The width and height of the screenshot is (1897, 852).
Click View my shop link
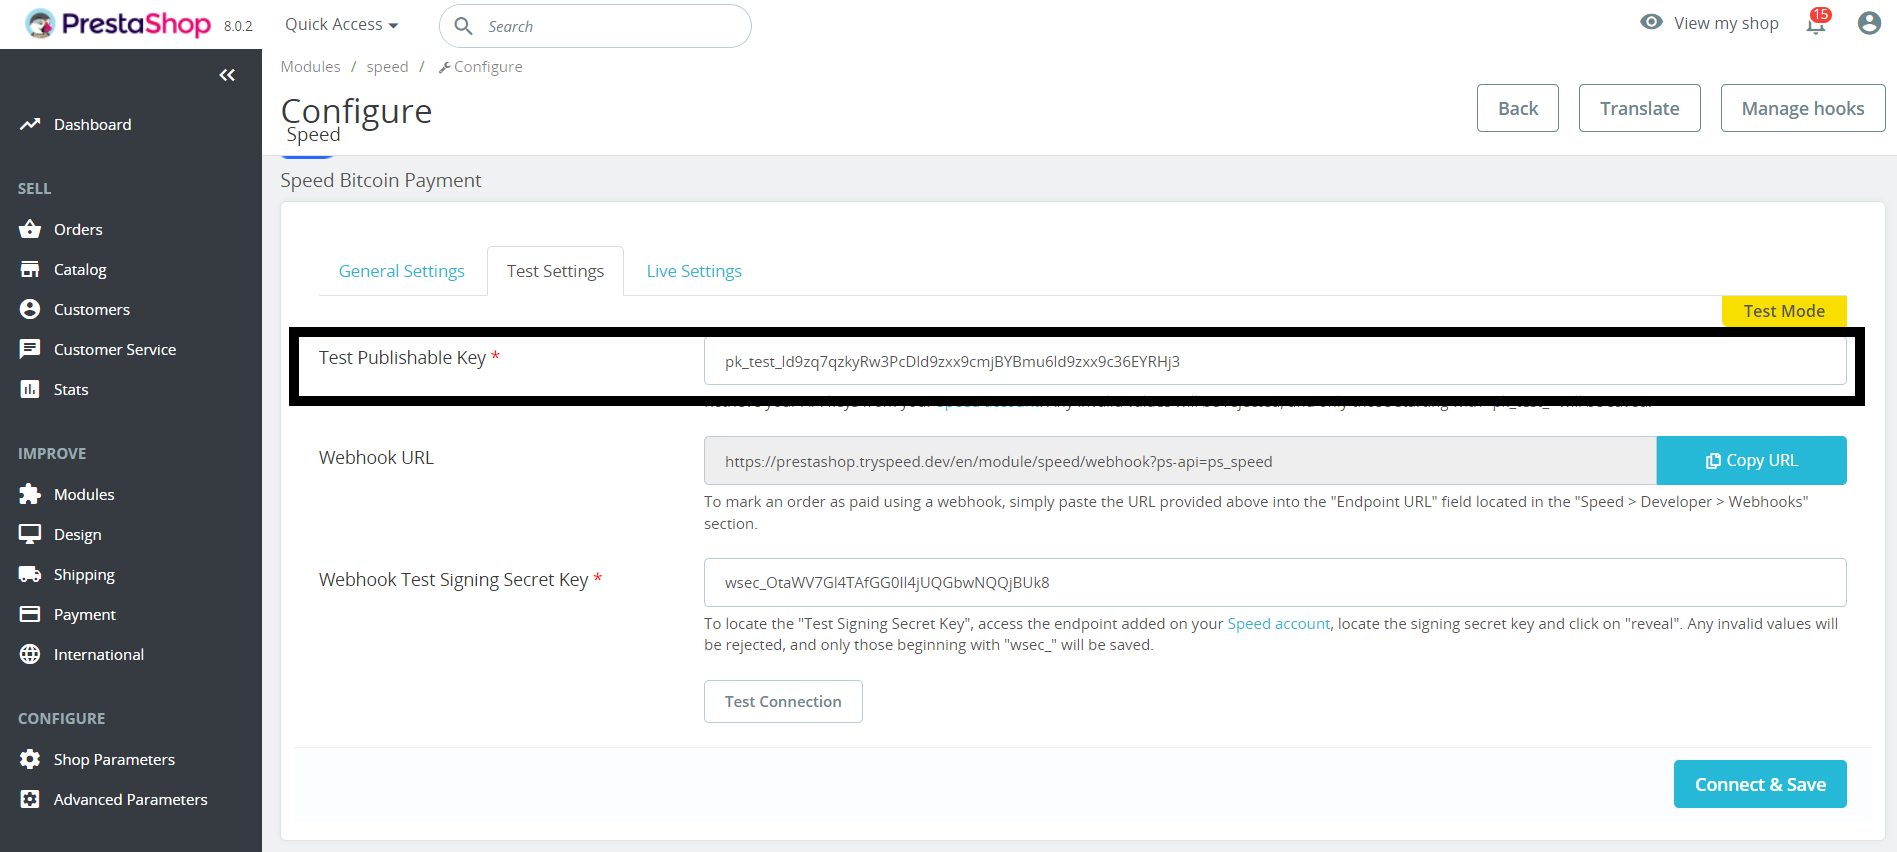[1726, 23]
